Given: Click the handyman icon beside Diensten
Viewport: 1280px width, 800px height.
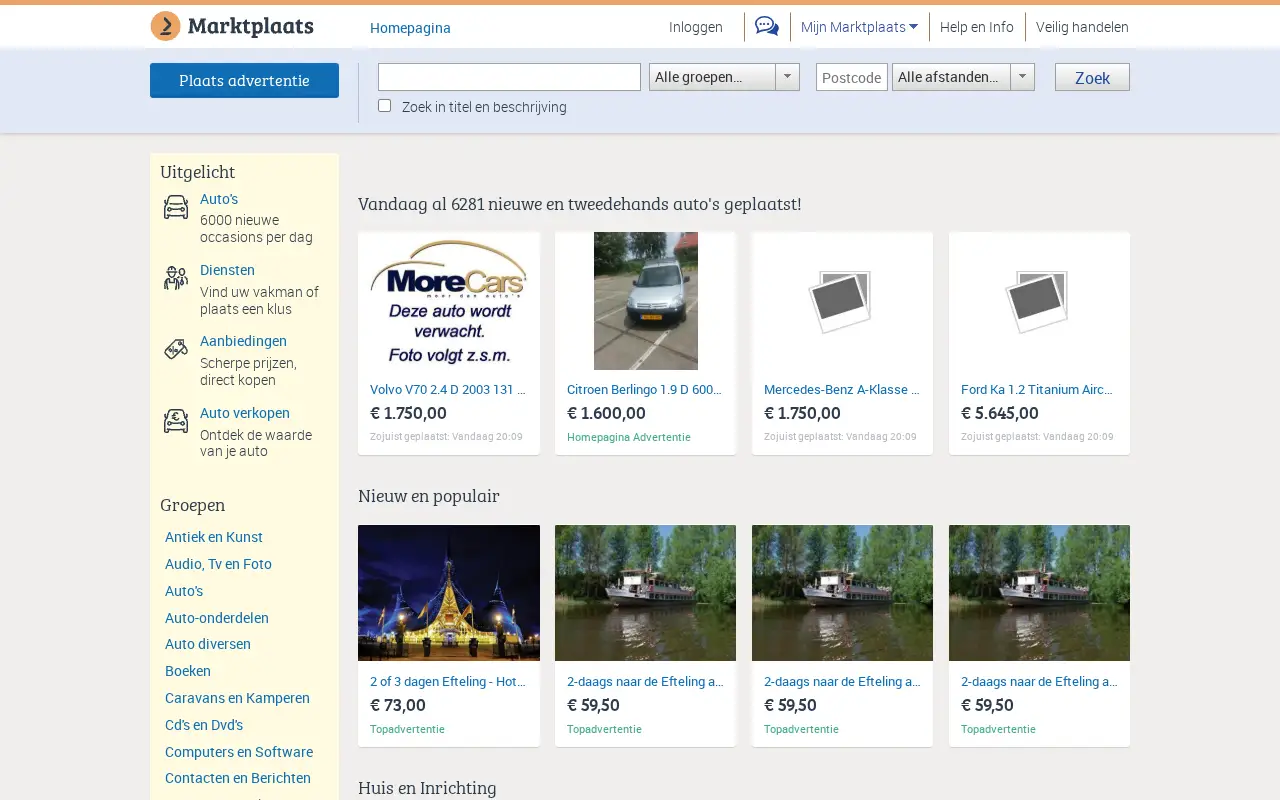Looking at the screenshot, I should pyautogui.click(x=176, y=278).
